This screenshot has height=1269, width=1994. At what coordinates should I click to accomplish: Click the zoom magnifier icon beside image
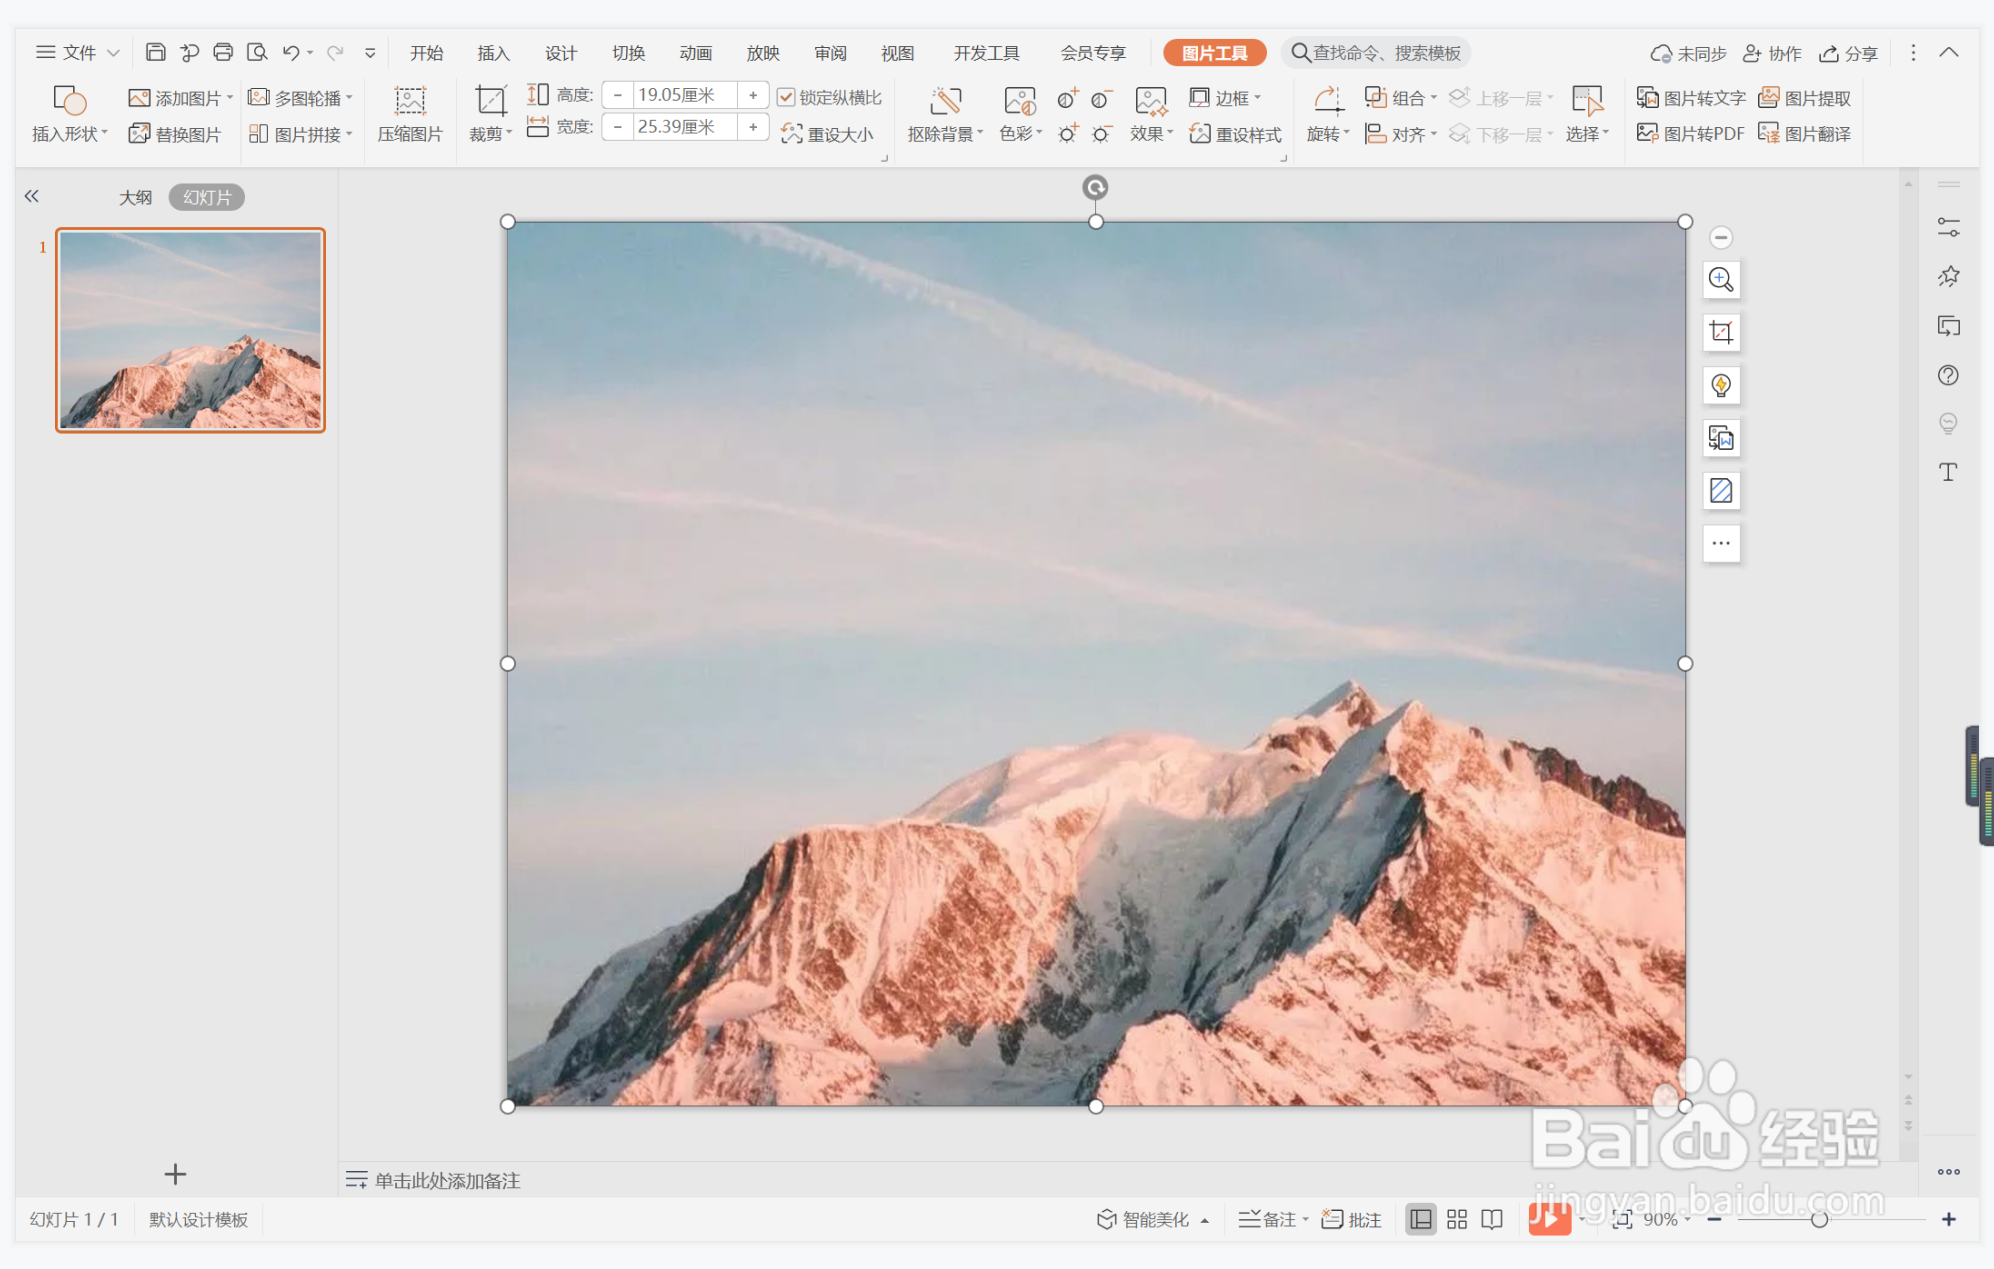pos(1720,280)
